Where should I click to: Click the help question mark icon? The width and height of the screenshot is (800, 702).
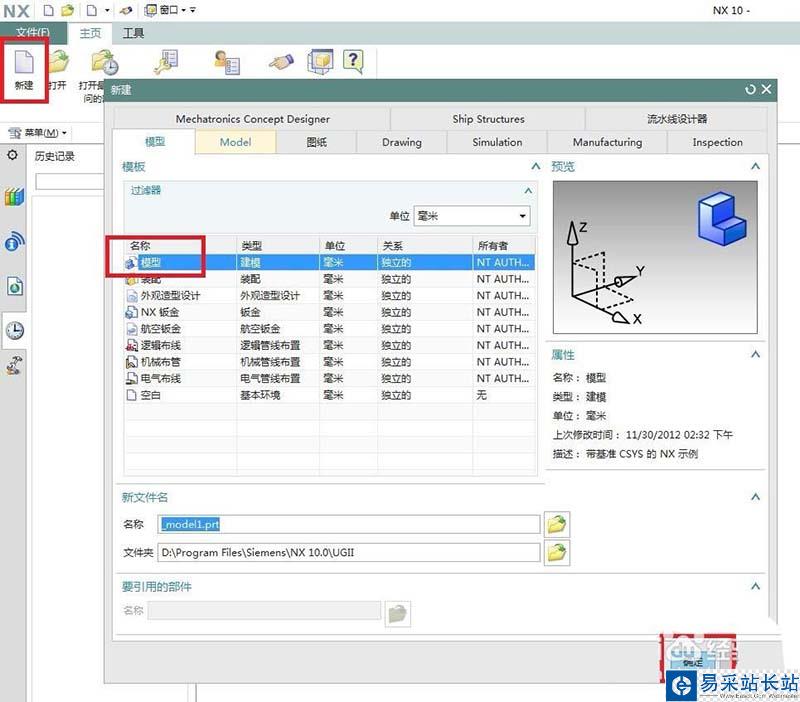(353, 62)
